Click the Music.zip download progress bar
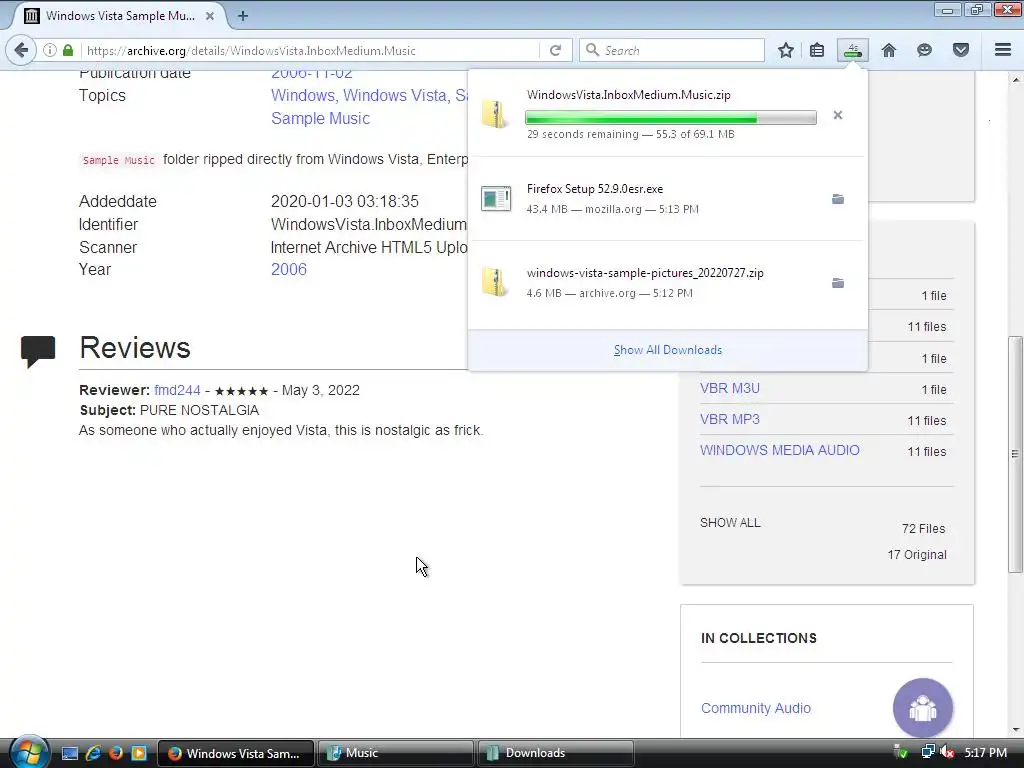This screenshot has width=1024, height=768. (x=671, y=118)
